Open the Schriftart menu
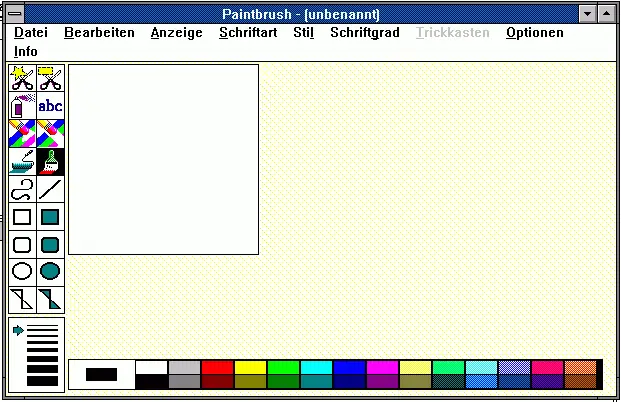 point(248,32)
